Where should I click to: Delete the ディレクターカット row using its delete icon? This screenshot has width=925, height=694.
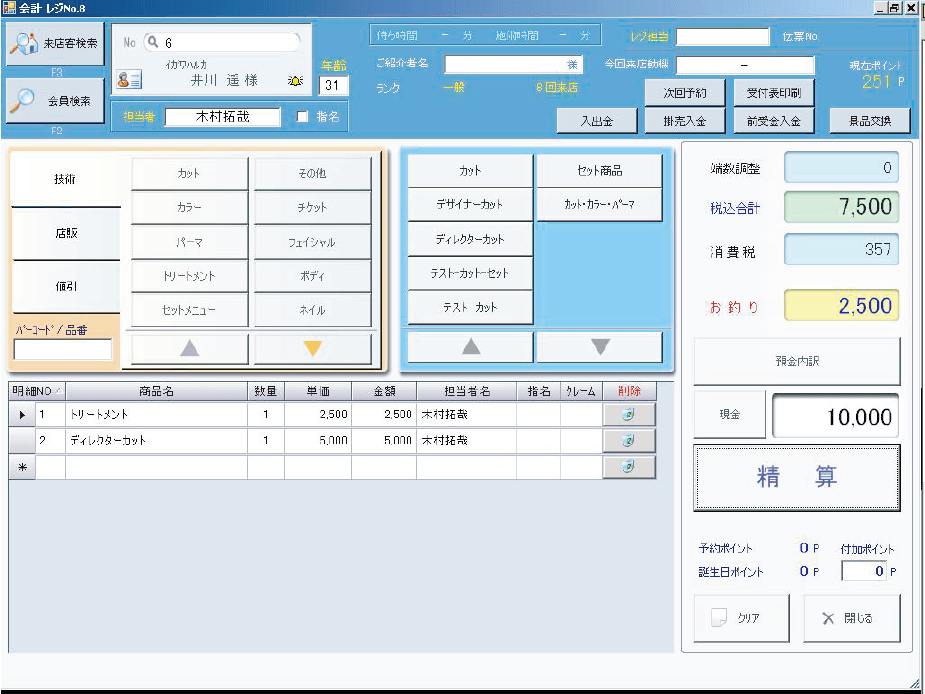coord(629,440)
